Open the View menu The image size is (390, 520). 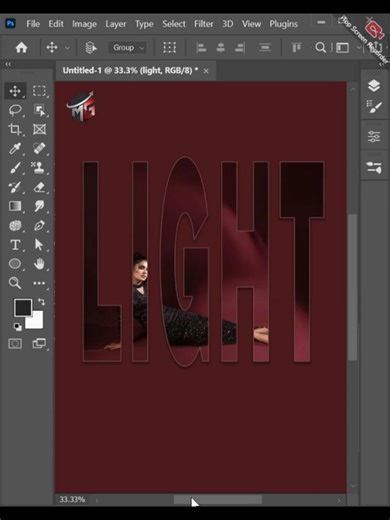pyautogui.click(x=251, y=24)
